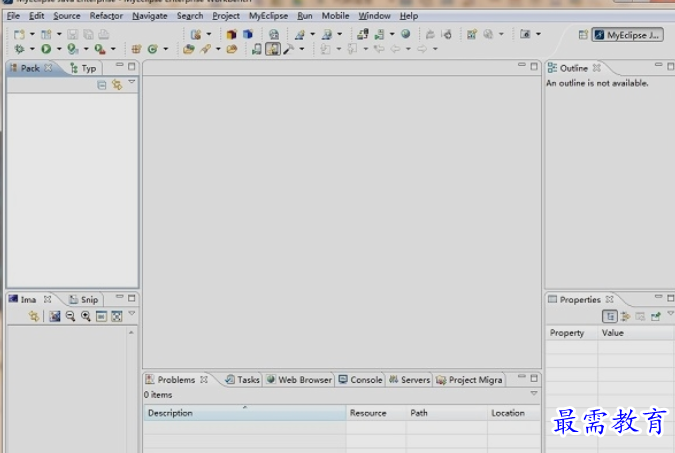Open the File menu
The image size is (675, 453).
click(x=13, y=16)
